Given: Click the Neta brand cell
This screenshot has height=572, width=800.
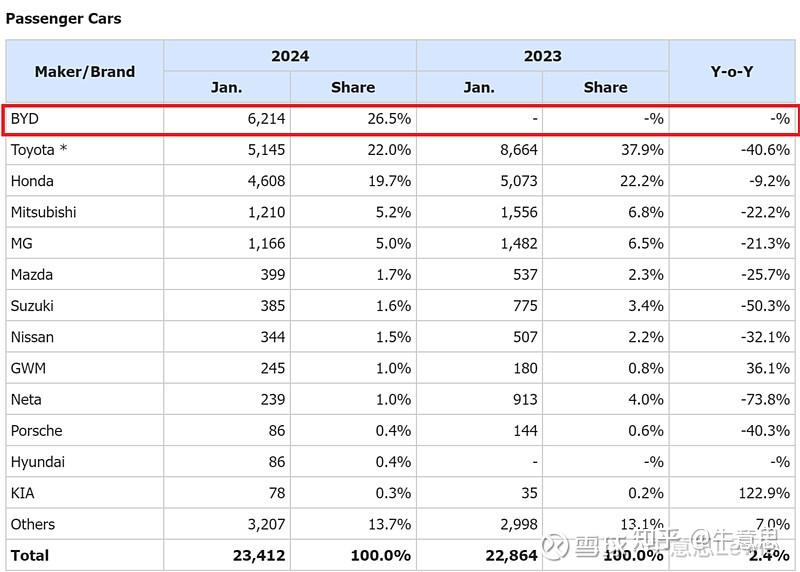Looking at the screenshot, I should (x=85, y=399).
